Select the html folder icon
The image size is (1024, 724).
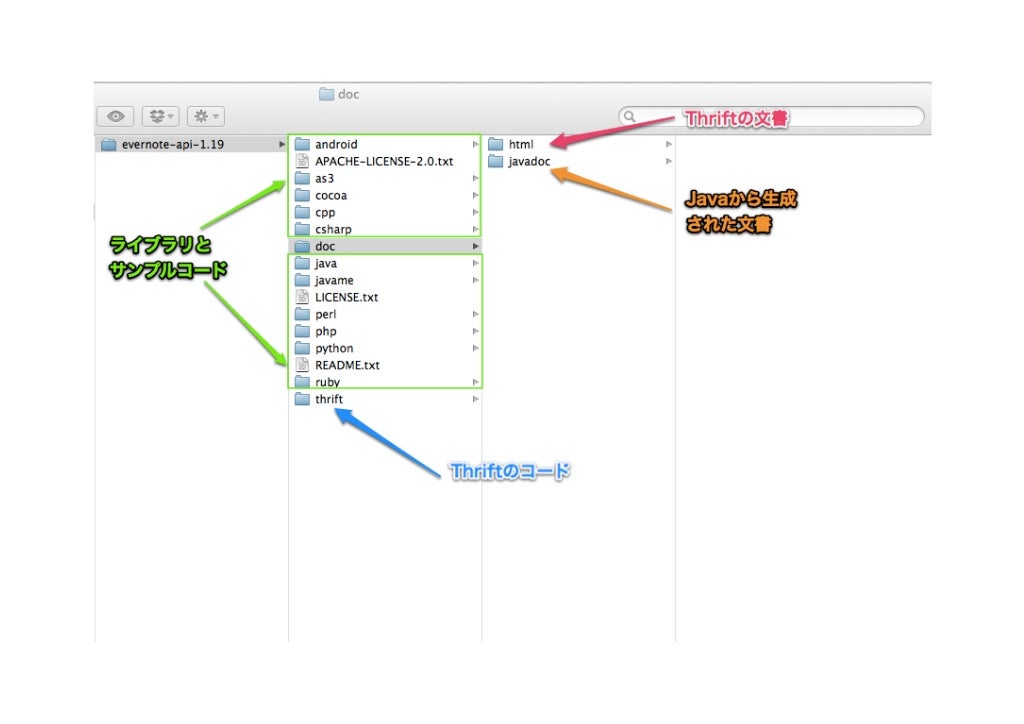(496, 144)
